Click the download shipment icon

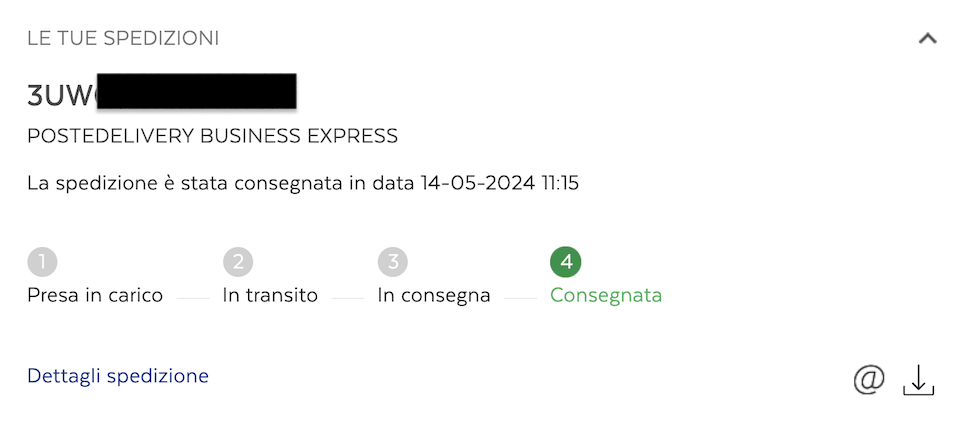[x=918, y=379]
